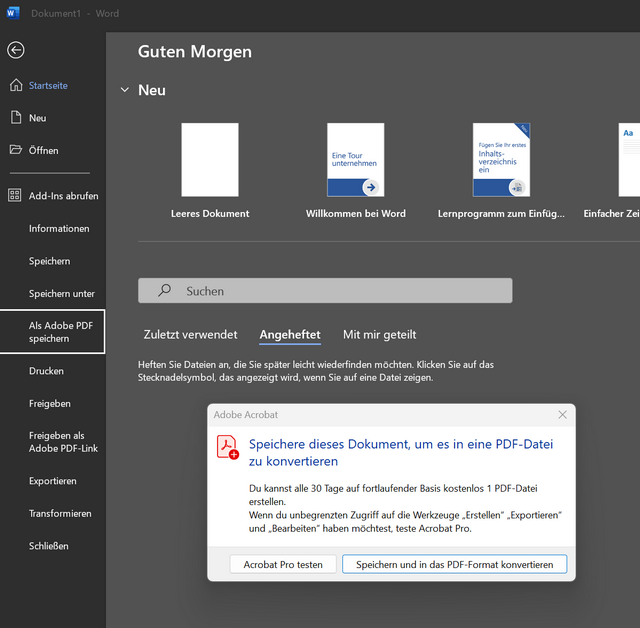This screenshot has height=628, width=640.
Task: Click the Leeres Dokument label
Action: pos(210,214)
